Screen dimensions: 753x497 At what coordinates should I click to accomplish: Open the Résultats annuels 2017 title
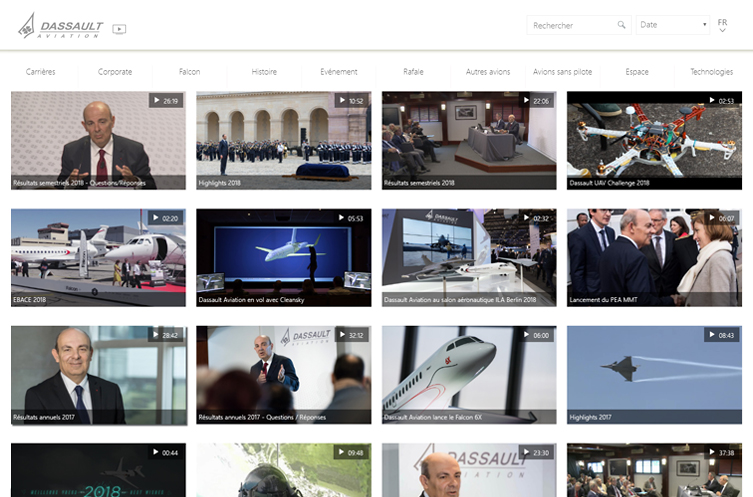pos(44,417)
